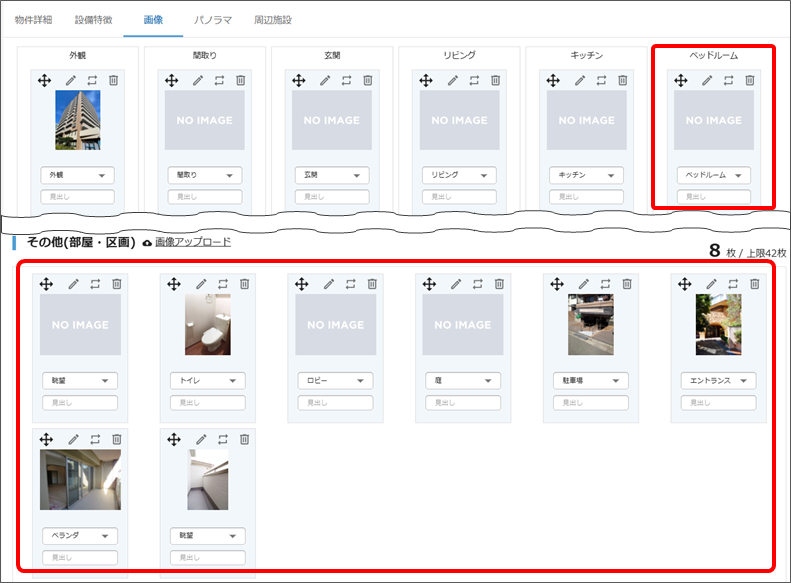Image resolution: width=791 pixels, height=583 pixels.
Task: Edit the 駐車場 photo with pencil
Action: (584, 284)
